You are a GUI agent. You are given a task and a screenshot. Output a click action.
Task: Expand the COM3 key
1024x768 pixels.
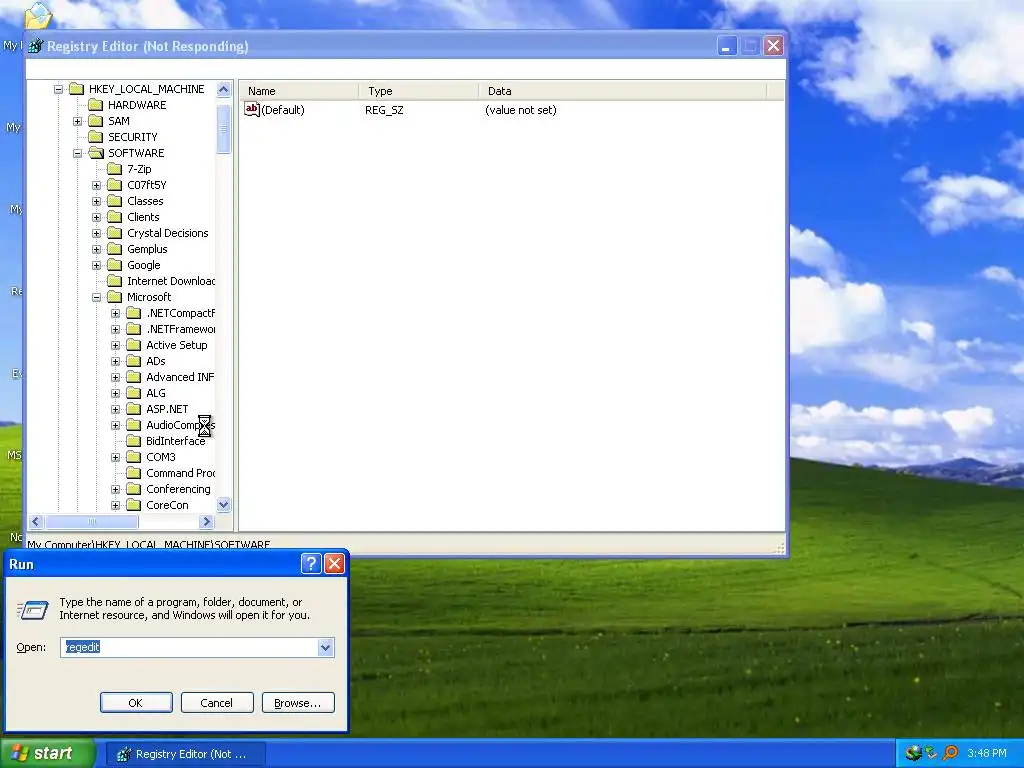[x=116, y=457]
